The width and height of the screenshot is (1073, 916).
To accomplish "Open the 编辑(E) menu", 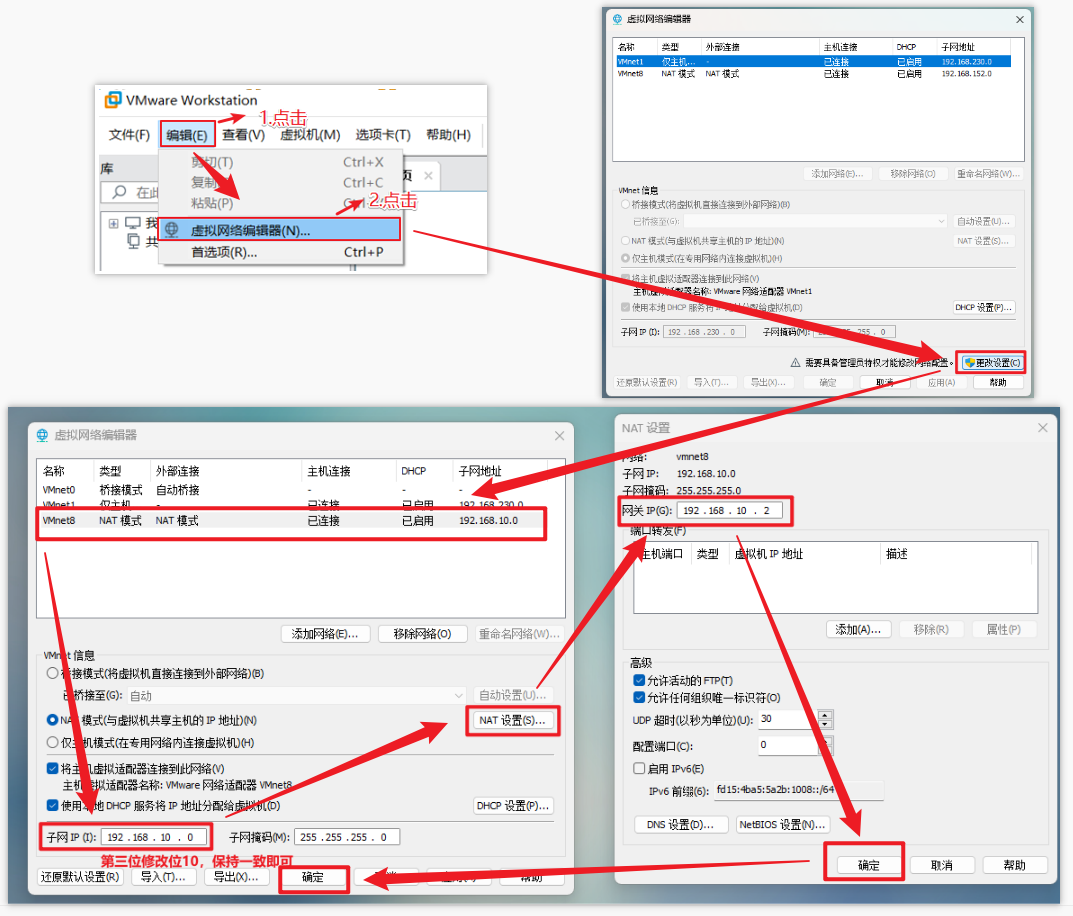I will pyautogui.click(x=187, y=135).
